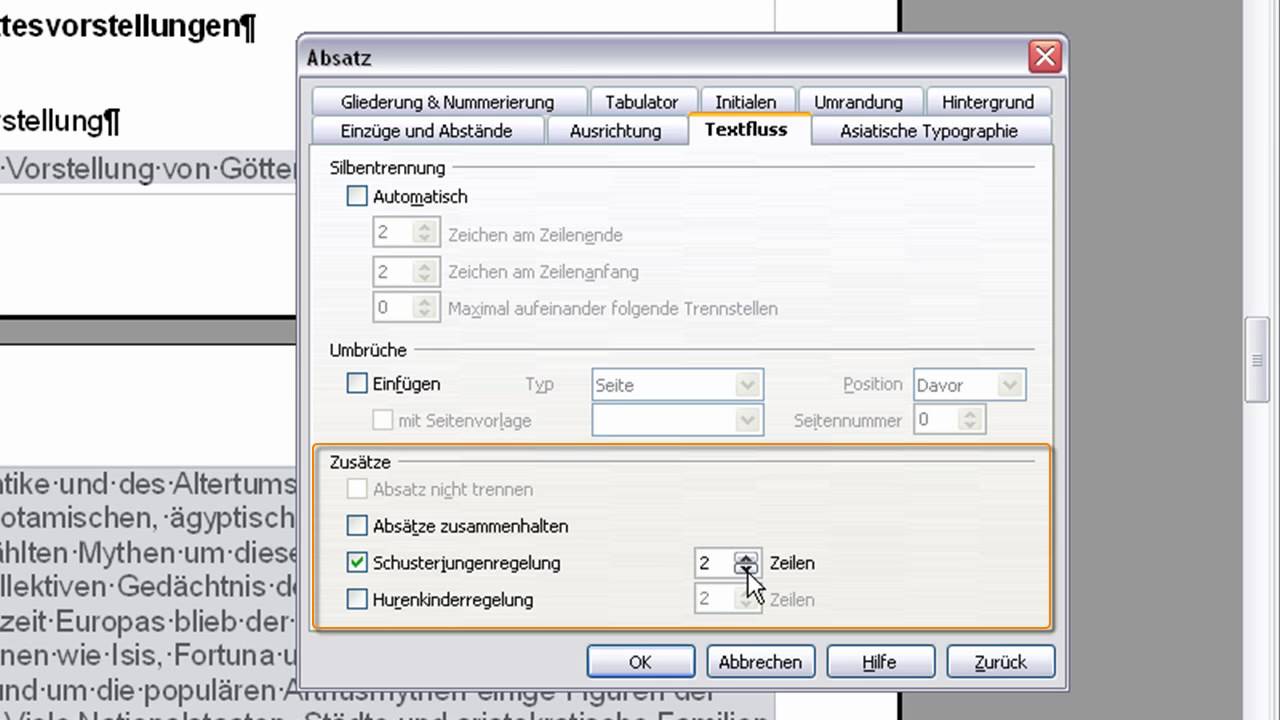Viewport: 1280px width, 720px height.
Task: Click the Abbrechen button
Action: coord(761,662)
